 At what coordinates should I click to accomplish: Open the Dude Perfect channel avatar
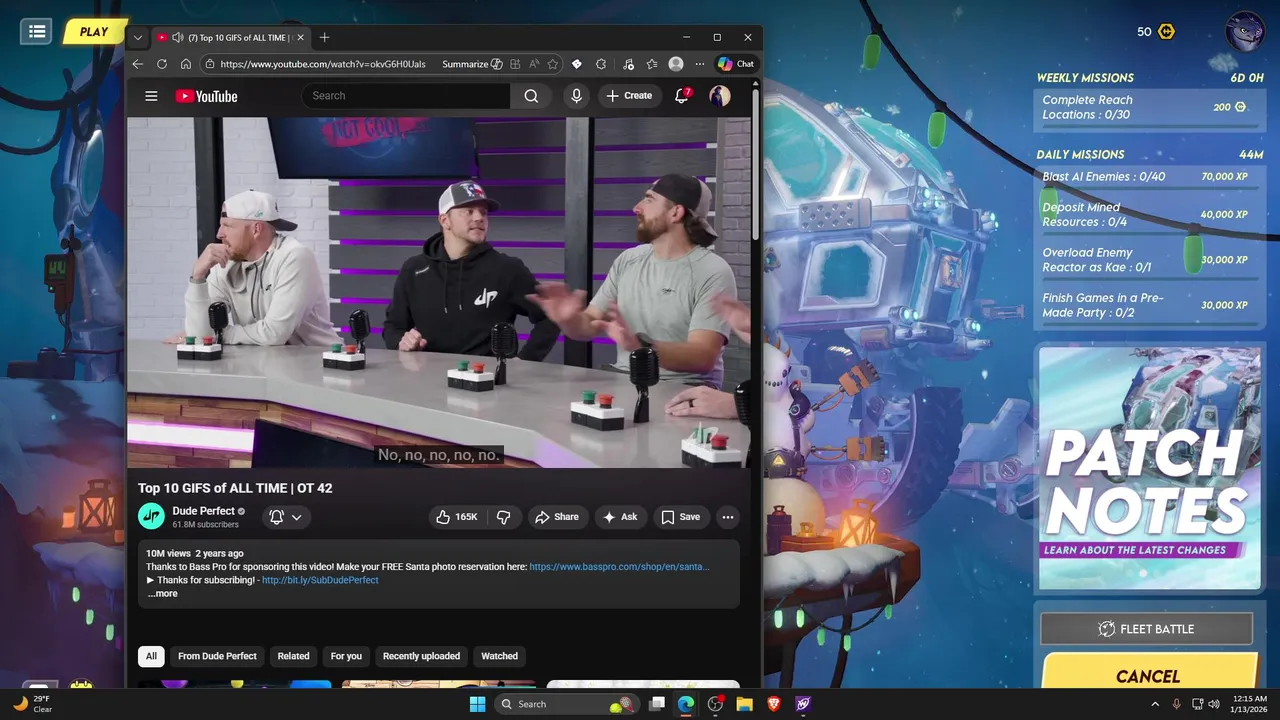click(151, 516)
